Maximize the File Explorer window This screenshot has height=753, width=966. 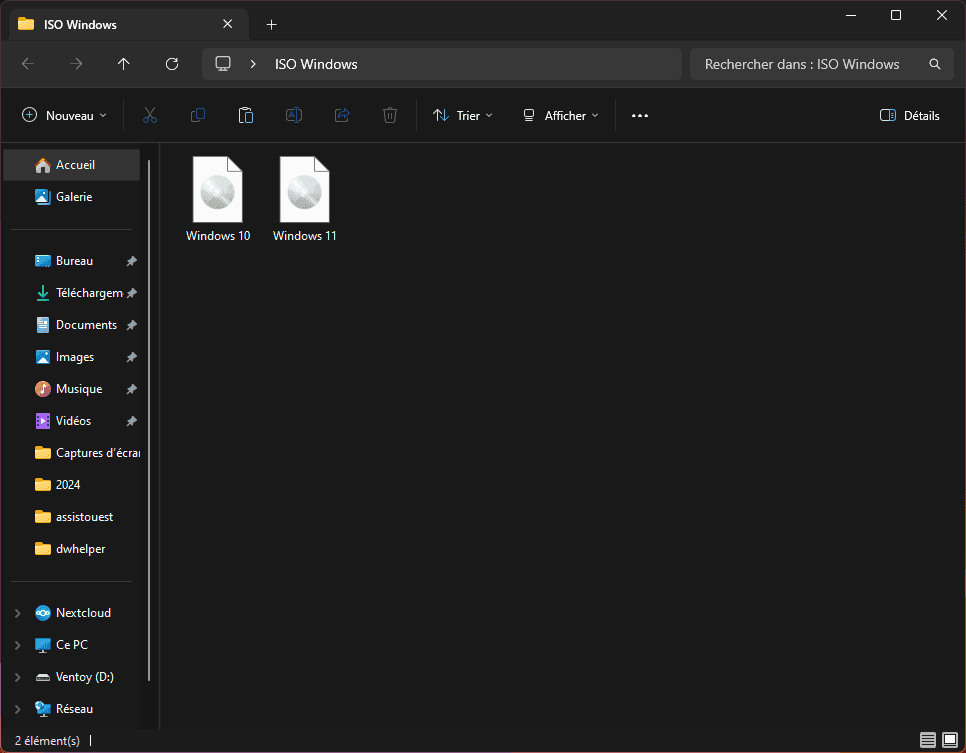click(x=896, y=15)
